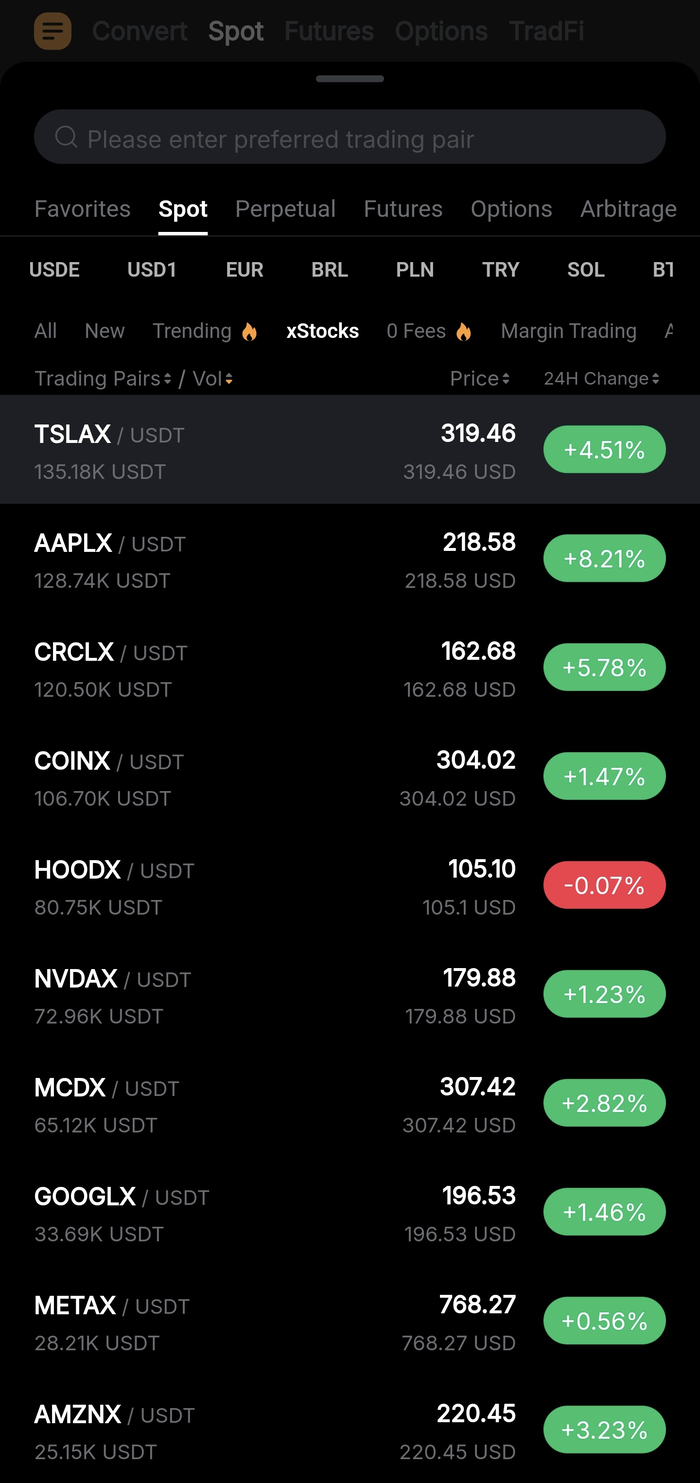Go to Futures in top navigation

pyautogui.click(x=329, y=31)
